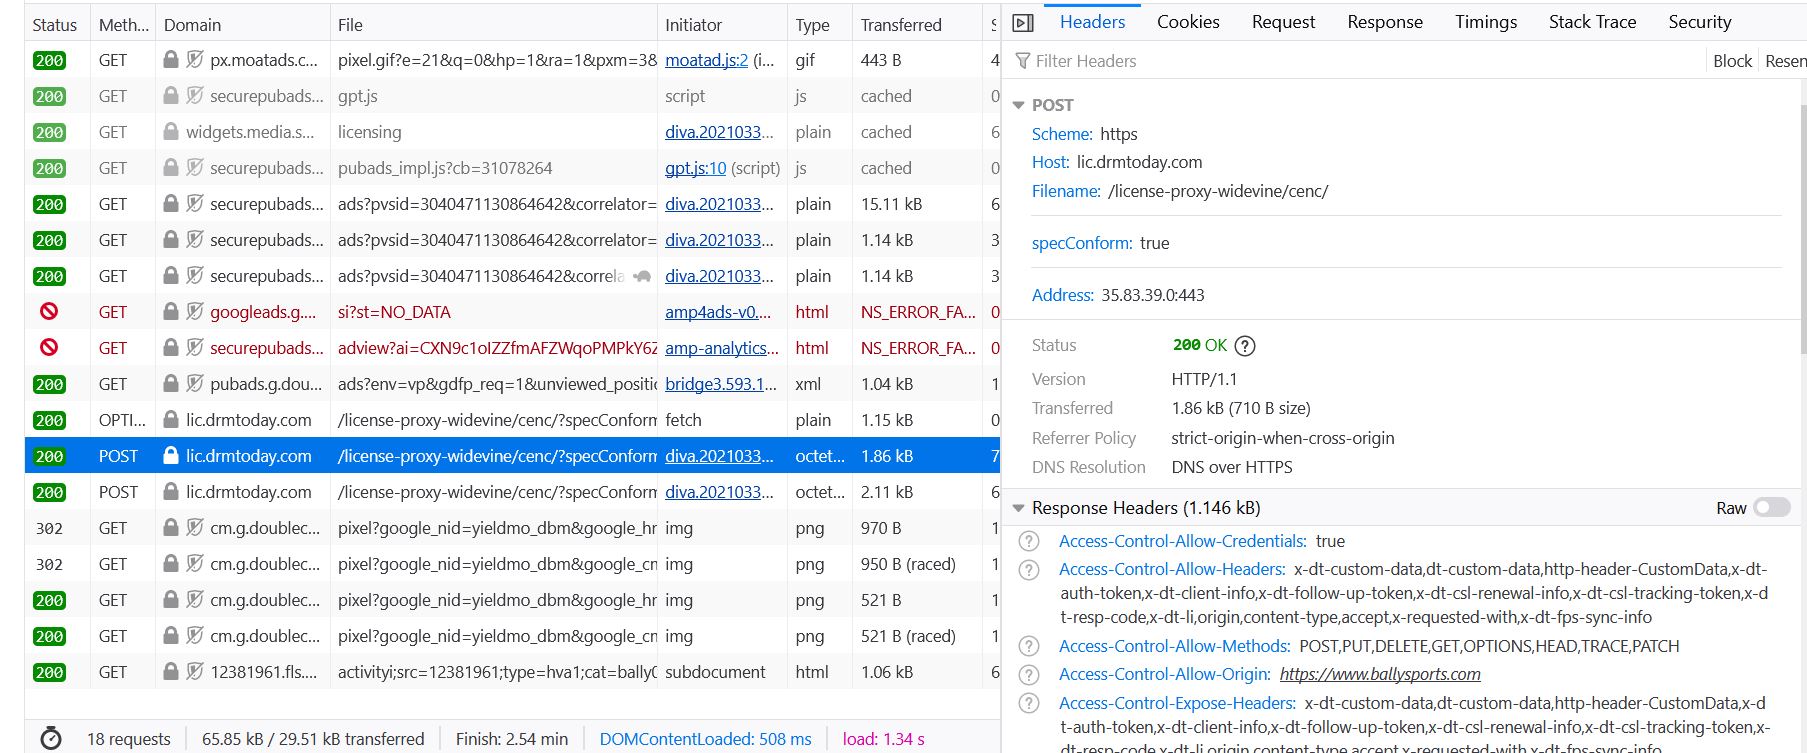Switch to the Cookies tab
The height and width of the screenshot is (753, 1807).
pos(1188,22)
